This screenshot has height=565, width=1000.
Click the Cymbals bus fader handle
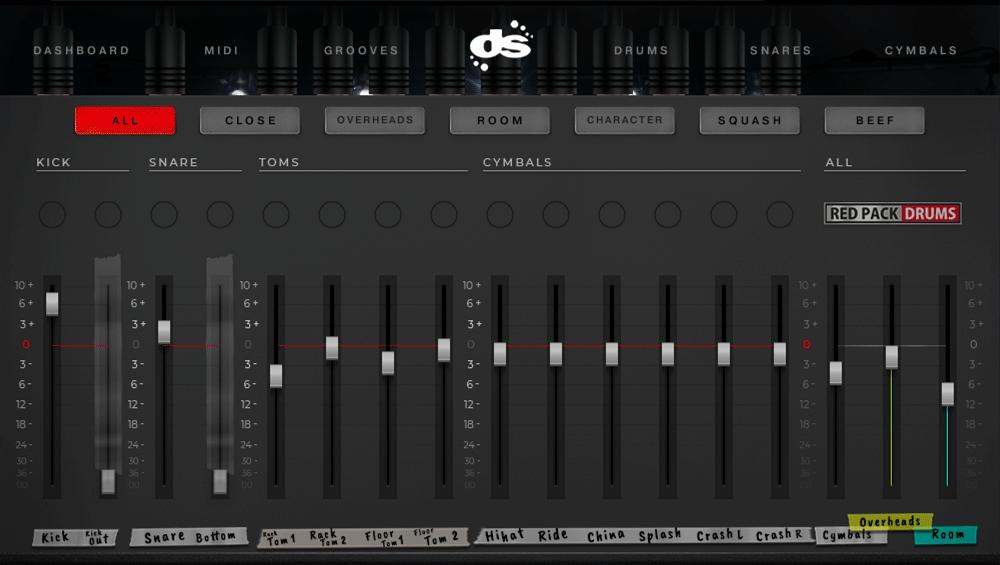click(836, 373)
